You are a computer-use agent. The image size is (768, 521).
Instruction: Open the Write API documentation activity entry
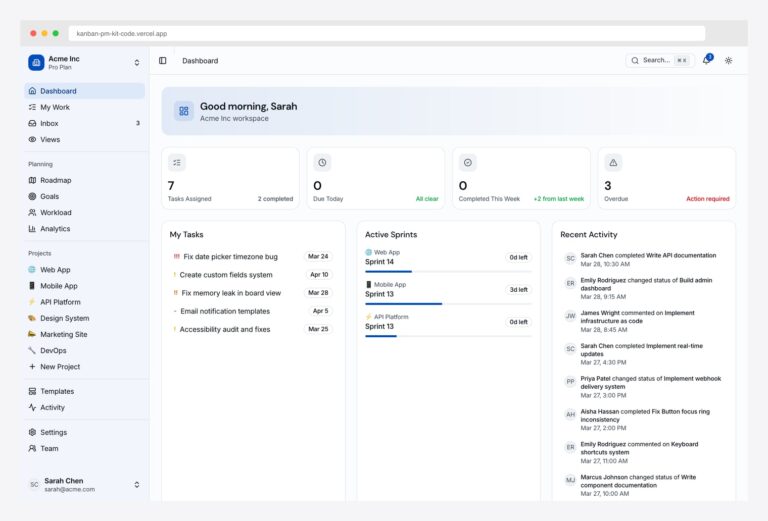(x=644, y=260)
